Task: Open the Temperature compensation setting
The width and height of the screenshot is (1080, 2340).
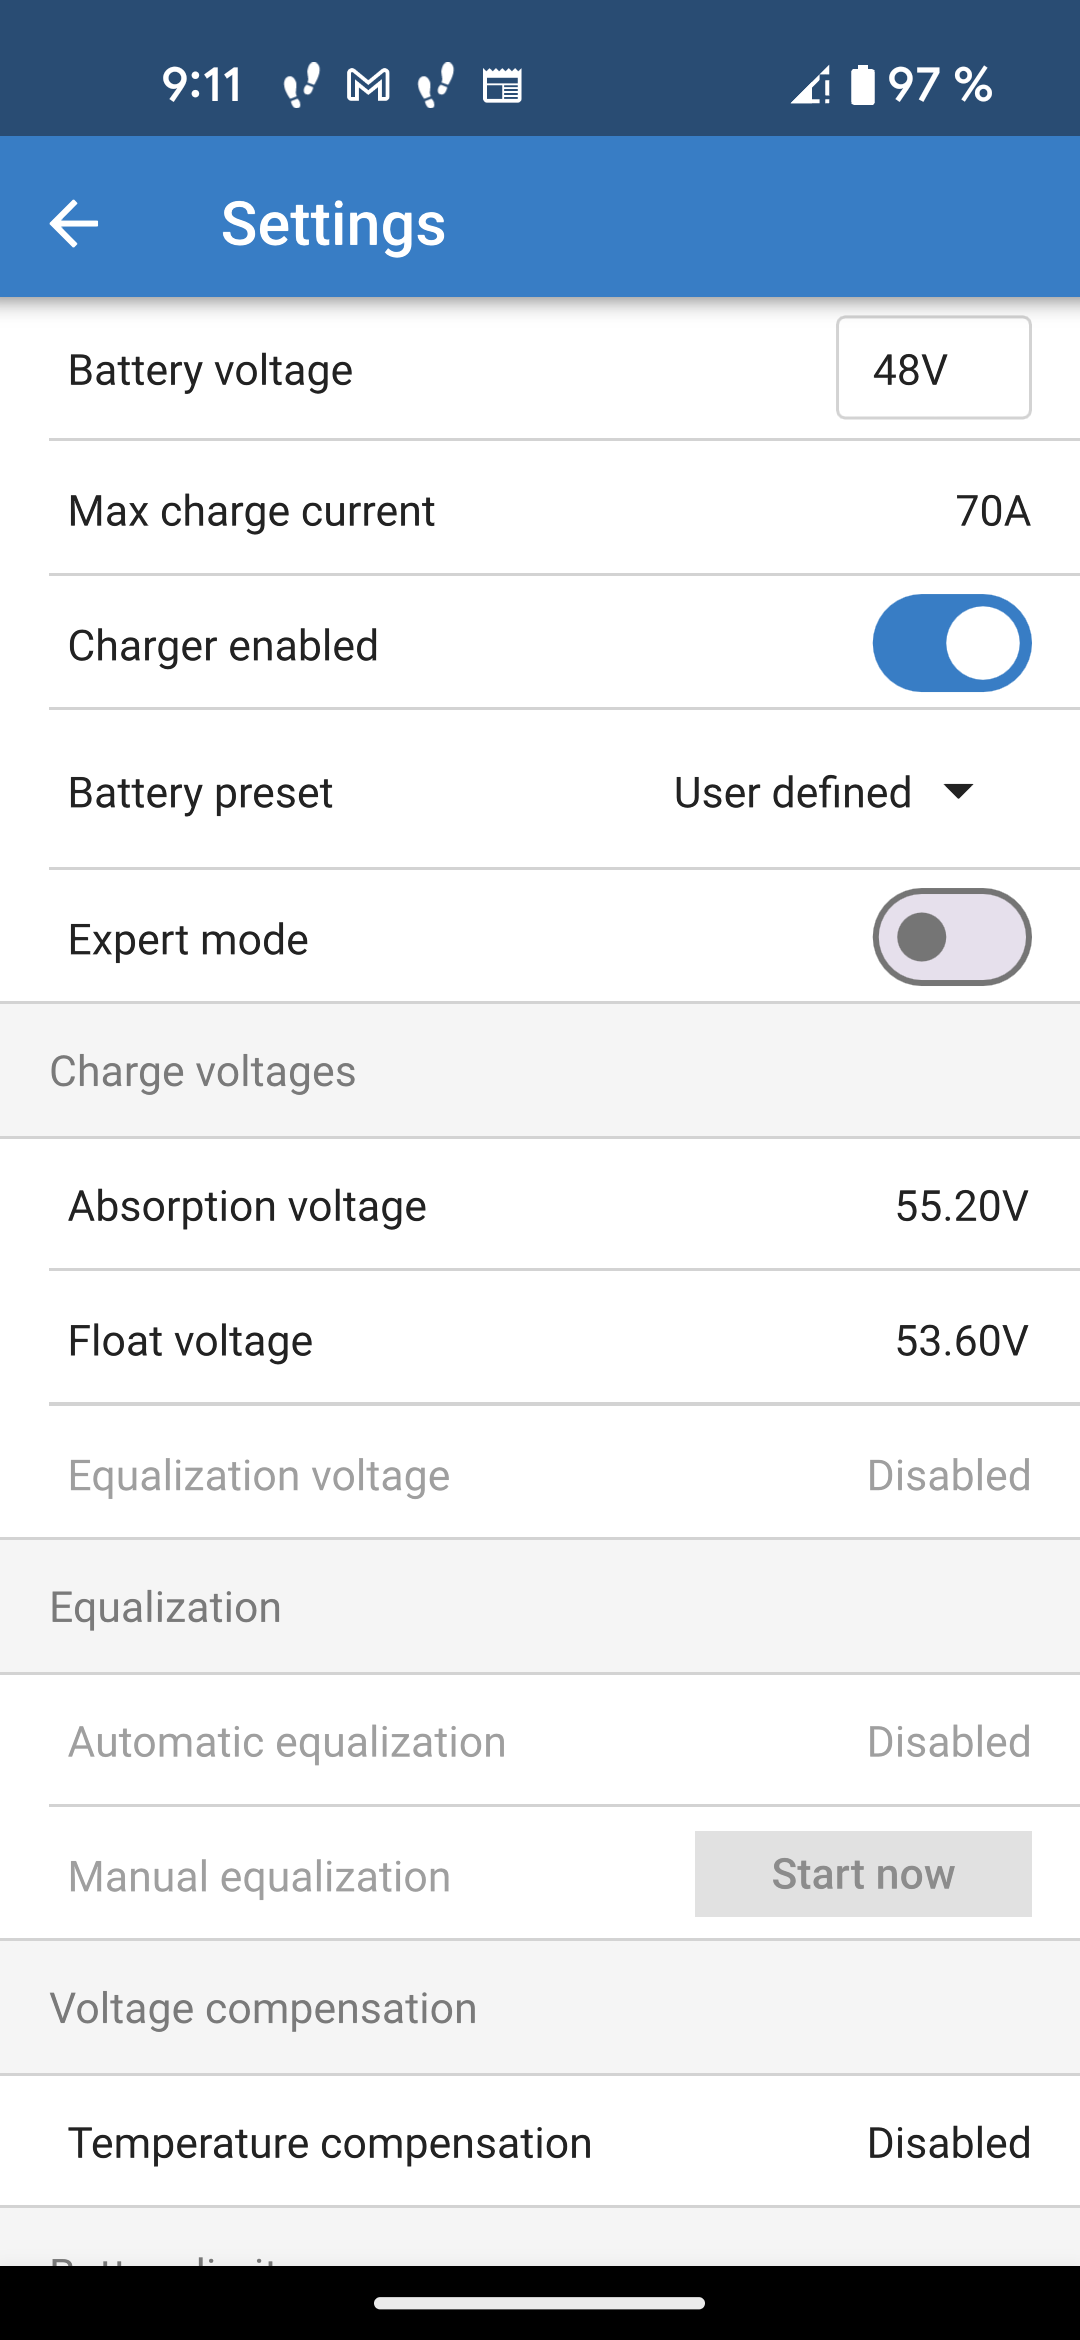Action: click(x=540, y=2143)
